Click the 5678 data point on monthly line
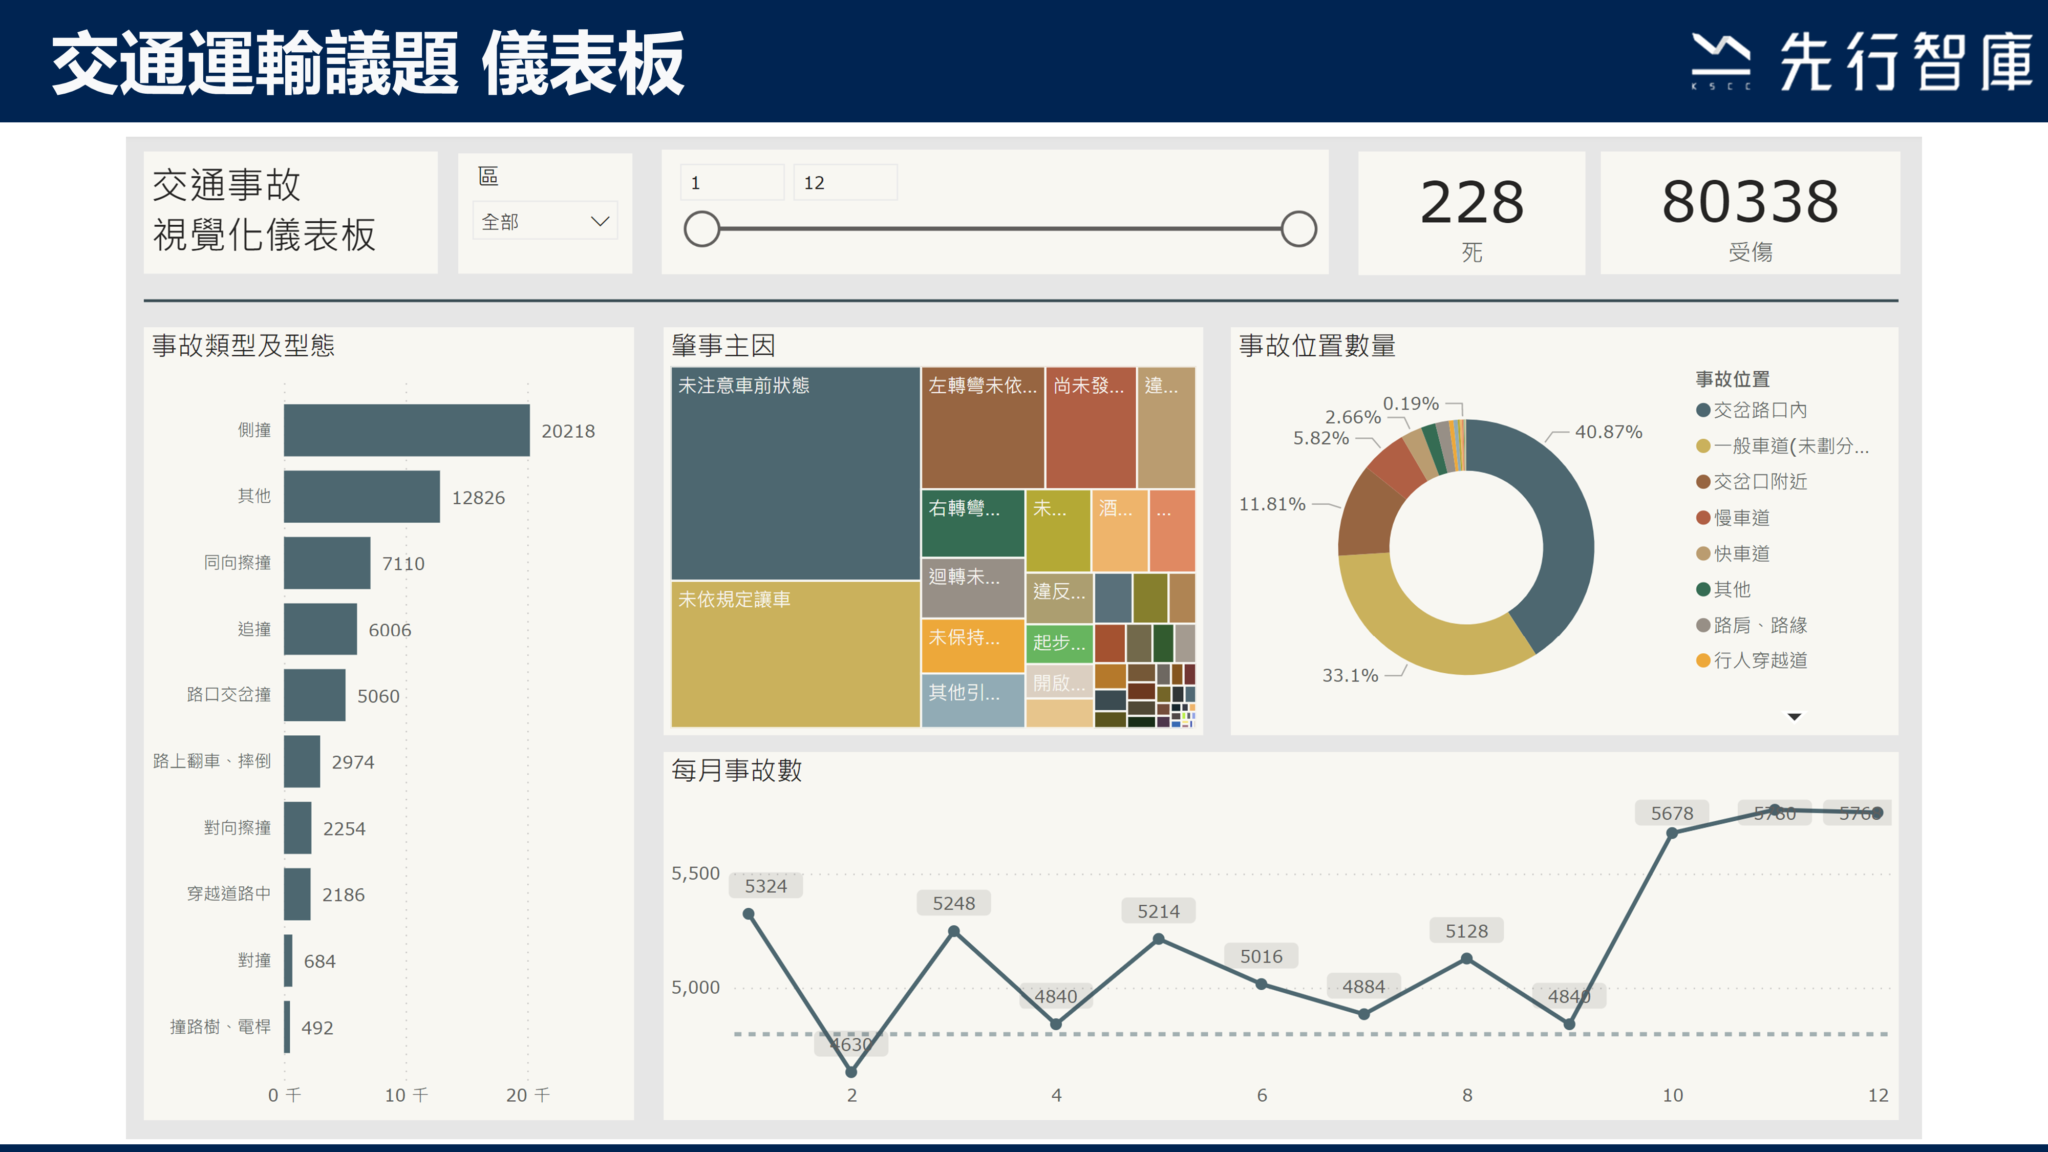 coord(1672,832)
